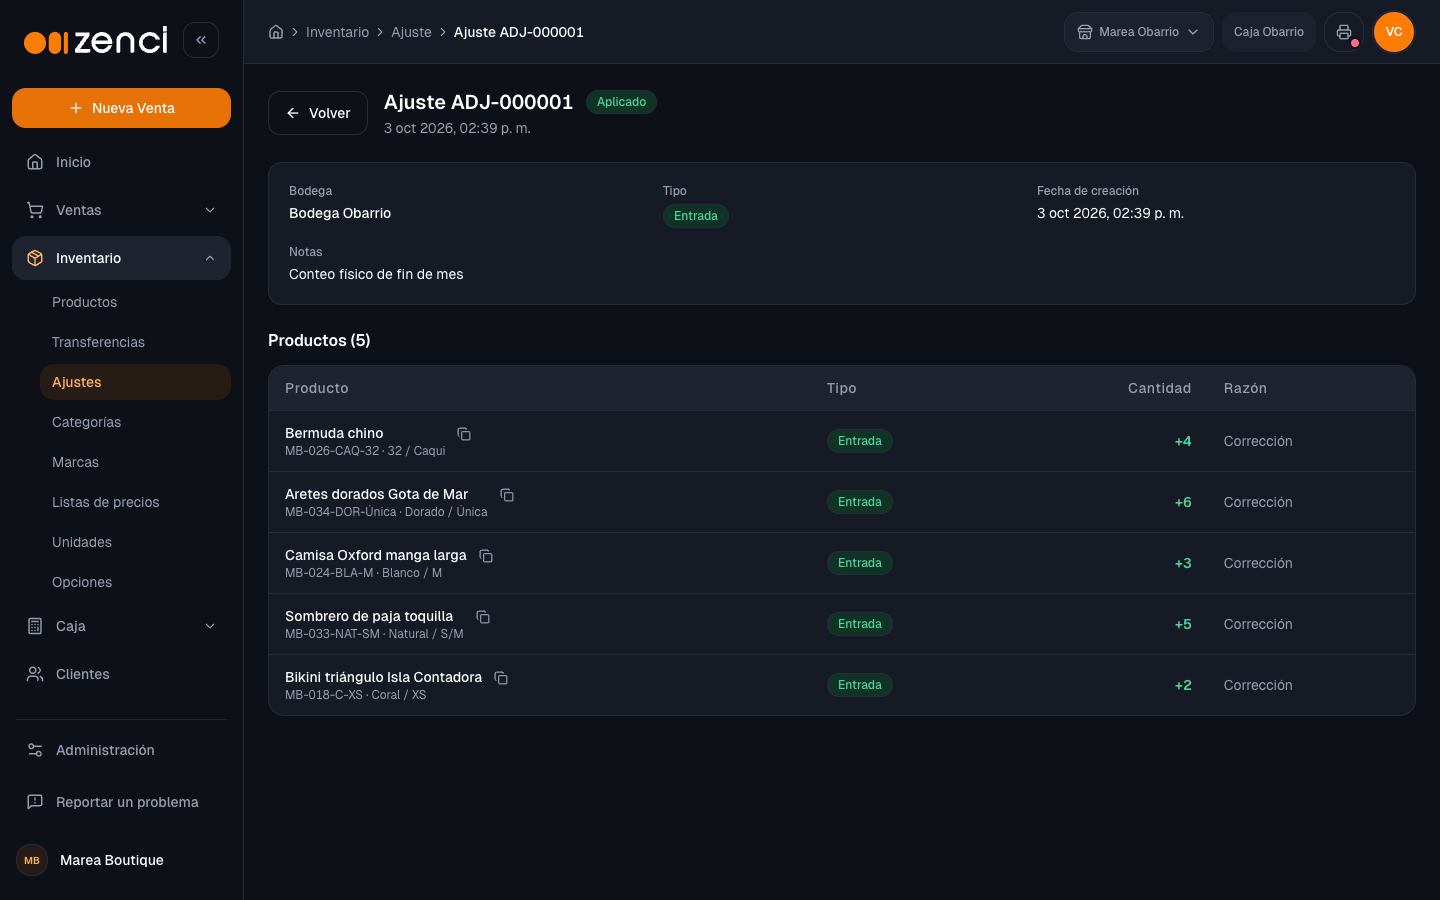Open Reportar un problema
Image resolution: width=1440 pixels, height=900 pixels.
(121, 802)
